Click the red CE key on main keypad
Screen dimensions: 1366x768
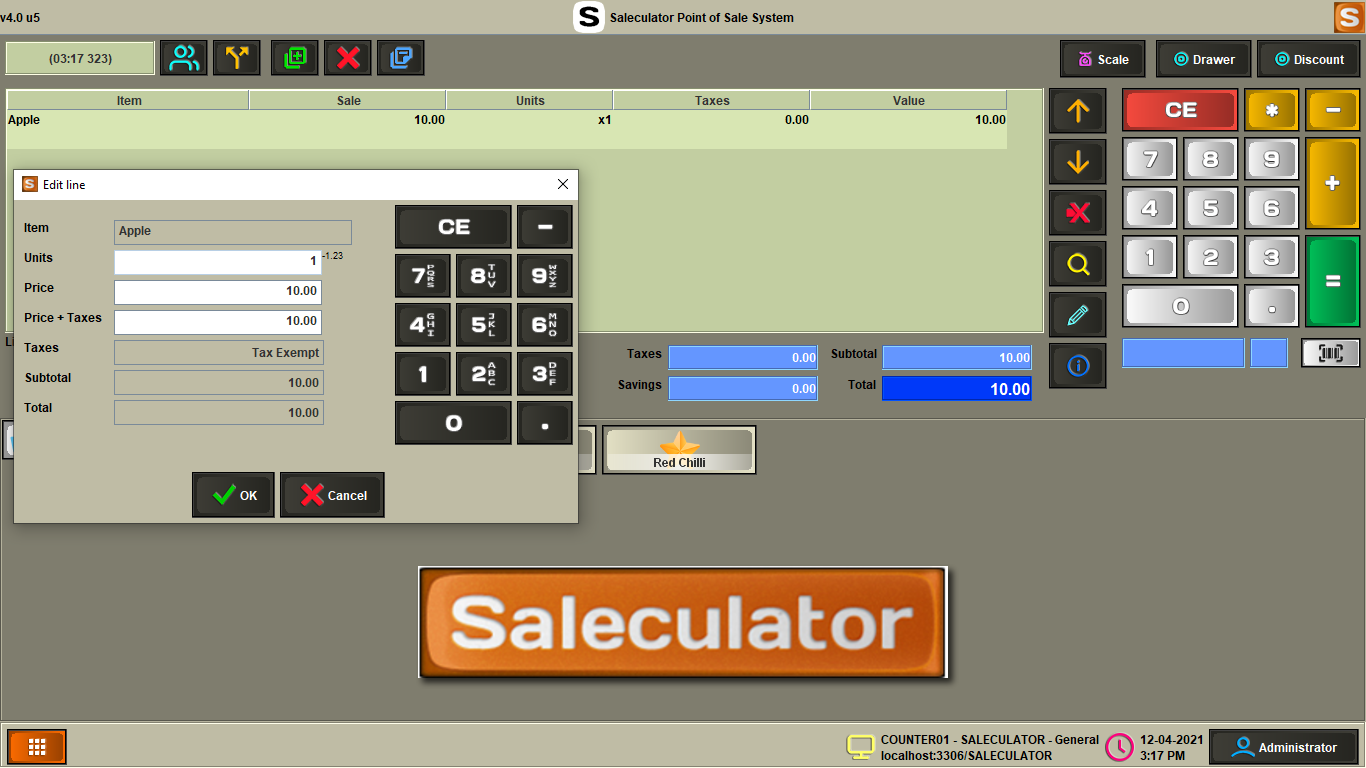1181,110
